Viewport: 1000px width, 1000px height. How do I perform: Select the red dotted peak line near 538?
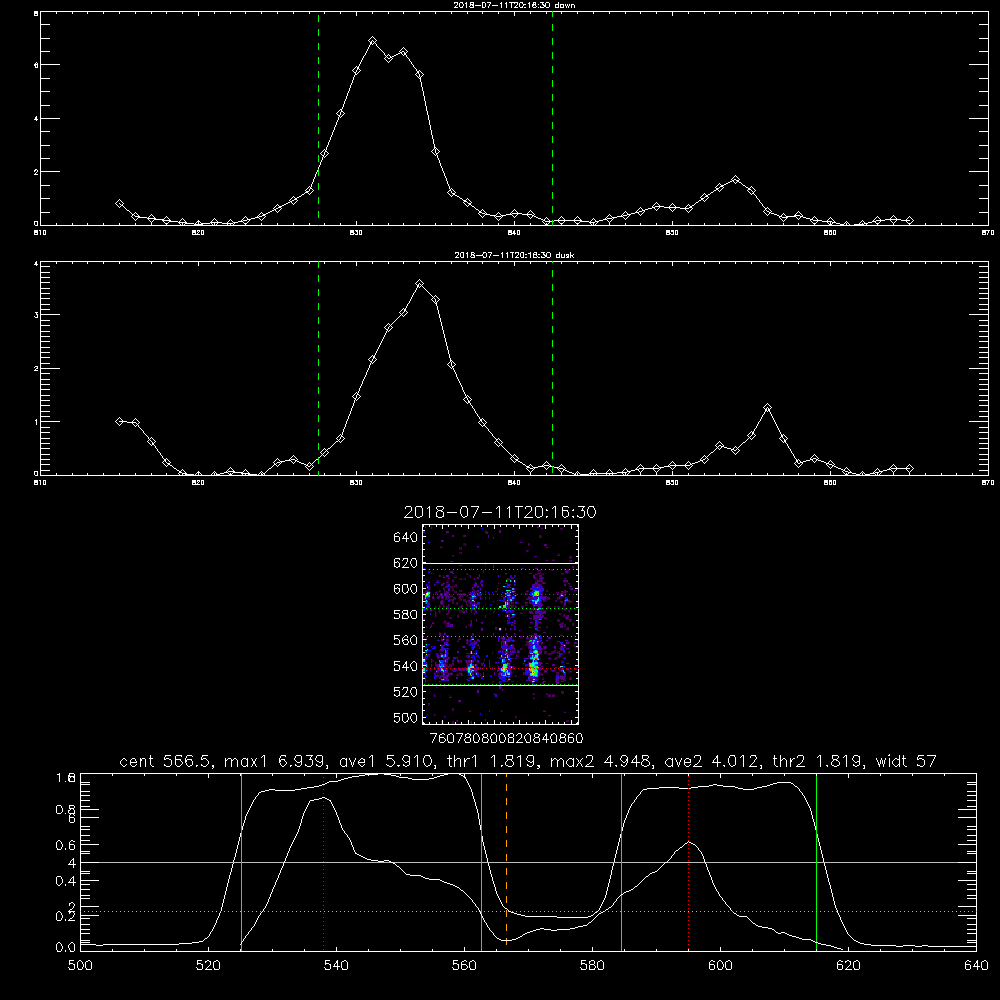pos(323,862)
